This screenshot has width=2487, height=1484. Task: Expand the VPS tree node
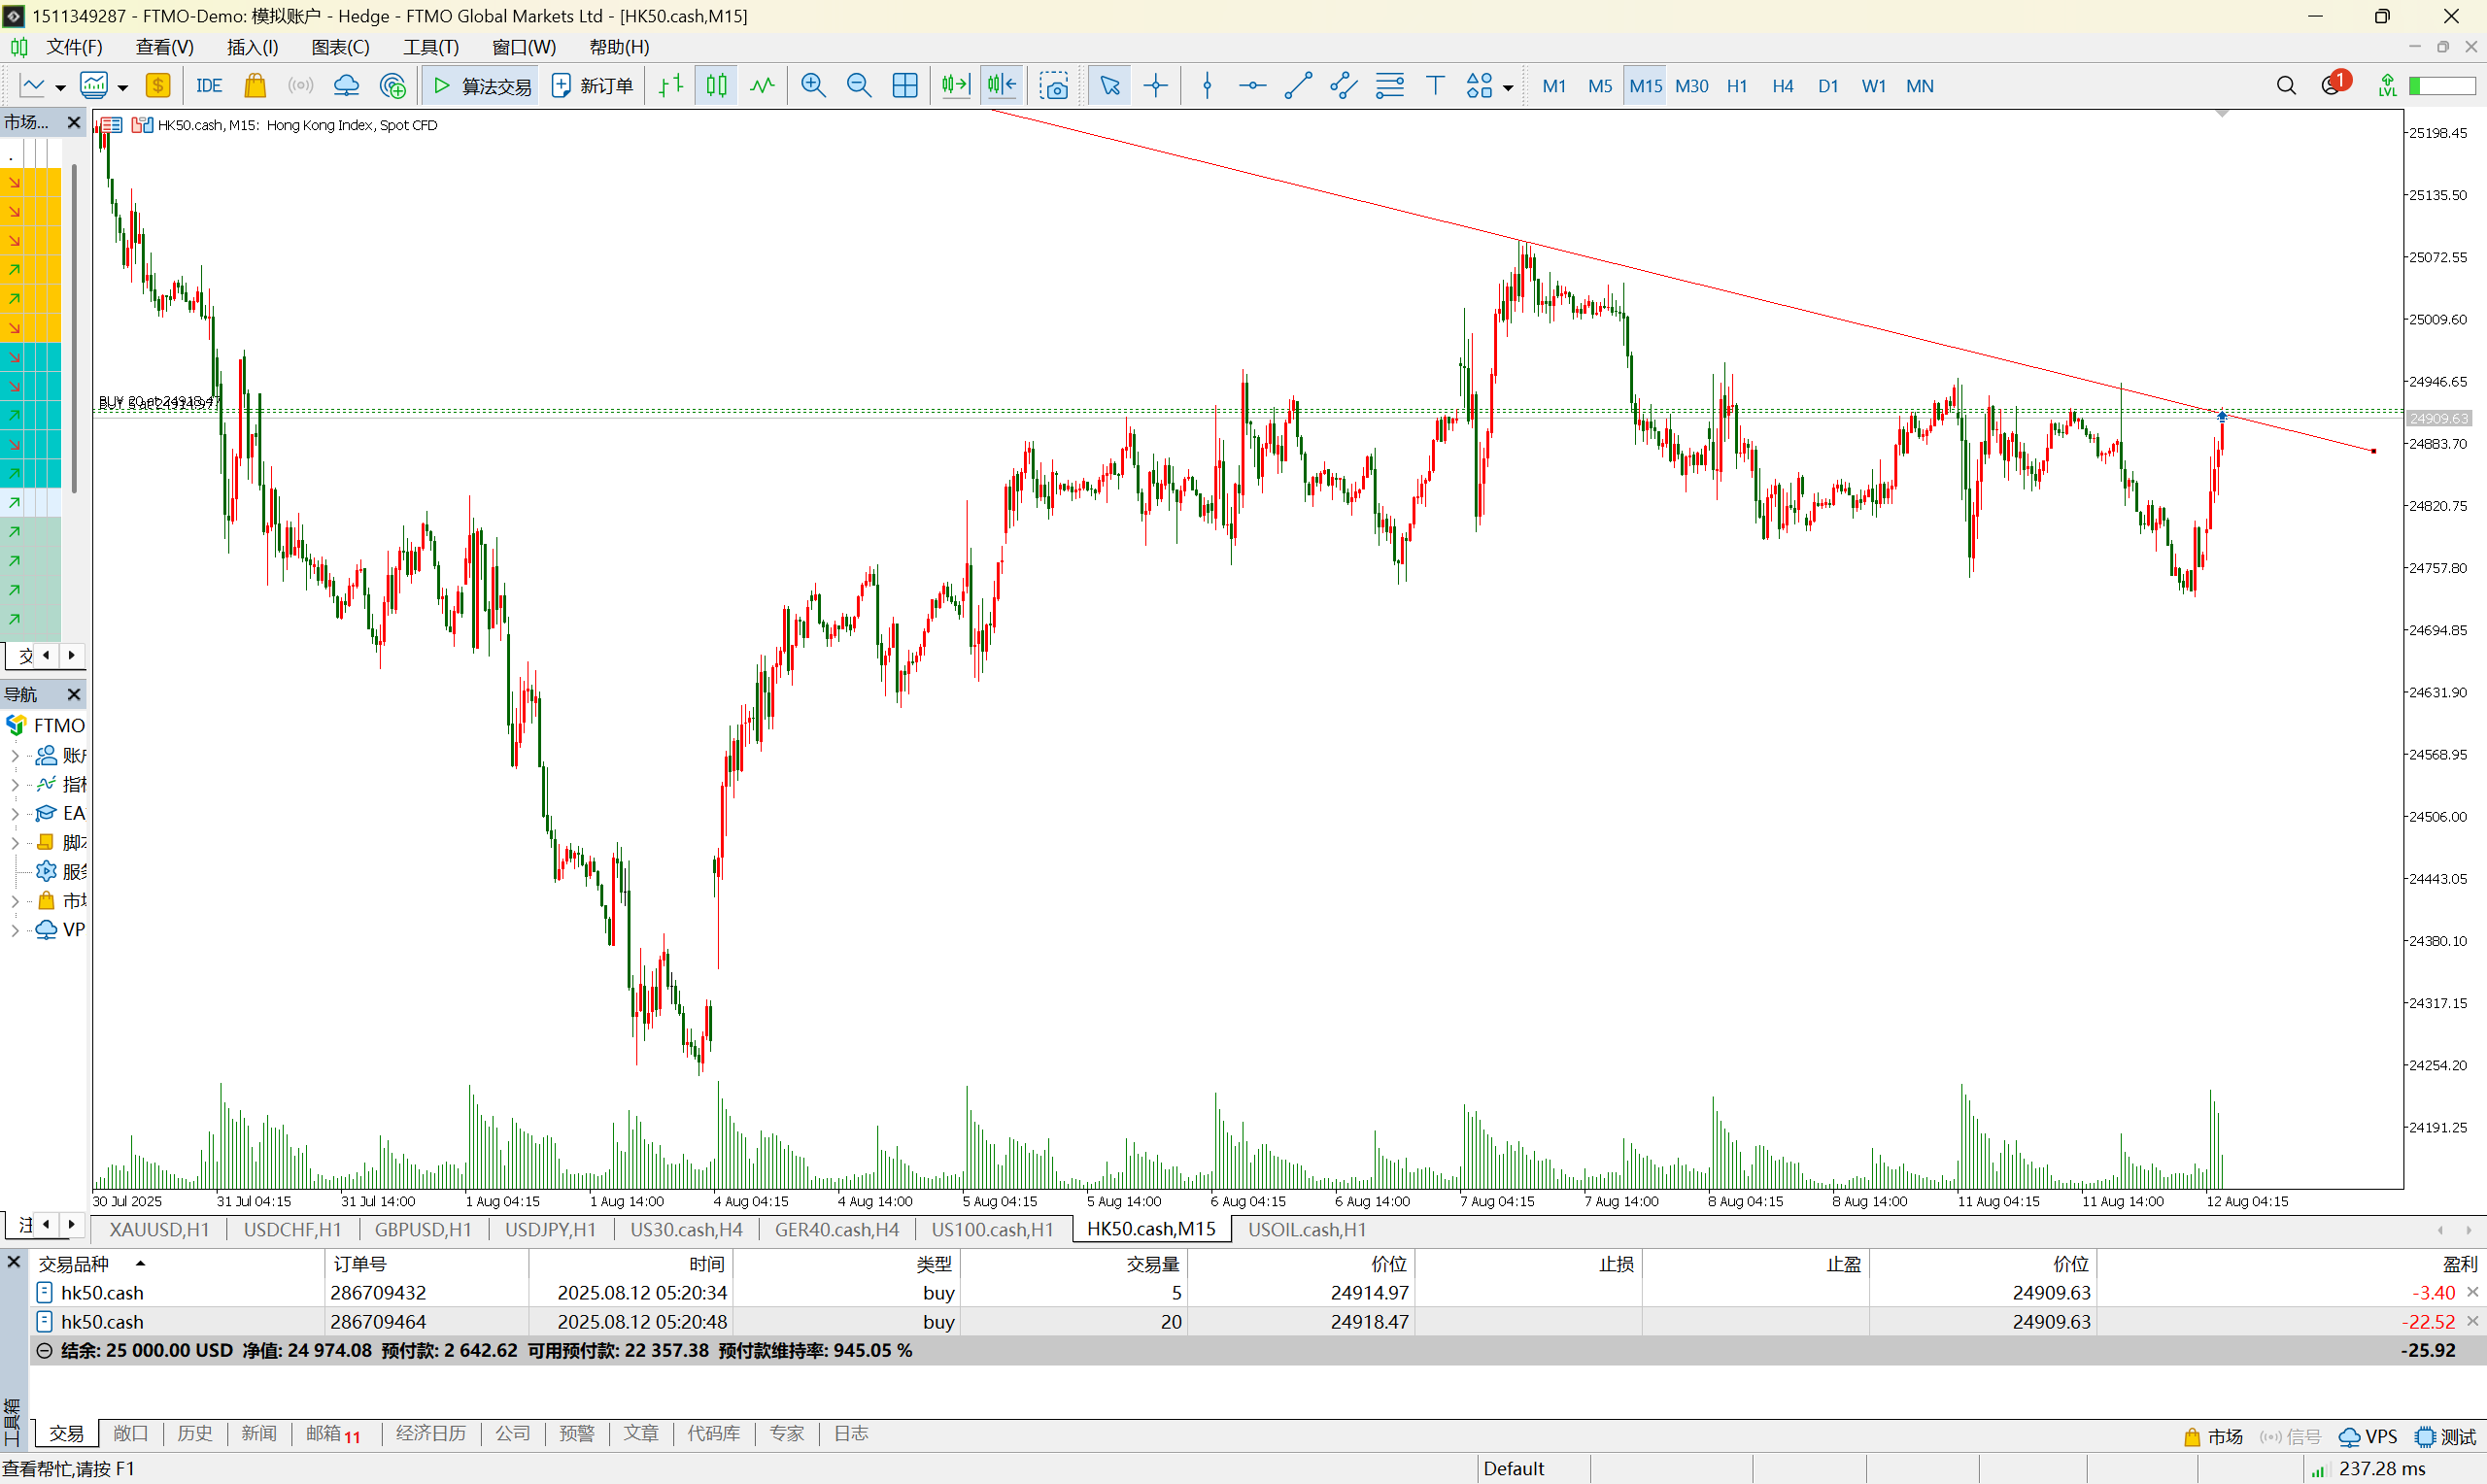point(15,929)
